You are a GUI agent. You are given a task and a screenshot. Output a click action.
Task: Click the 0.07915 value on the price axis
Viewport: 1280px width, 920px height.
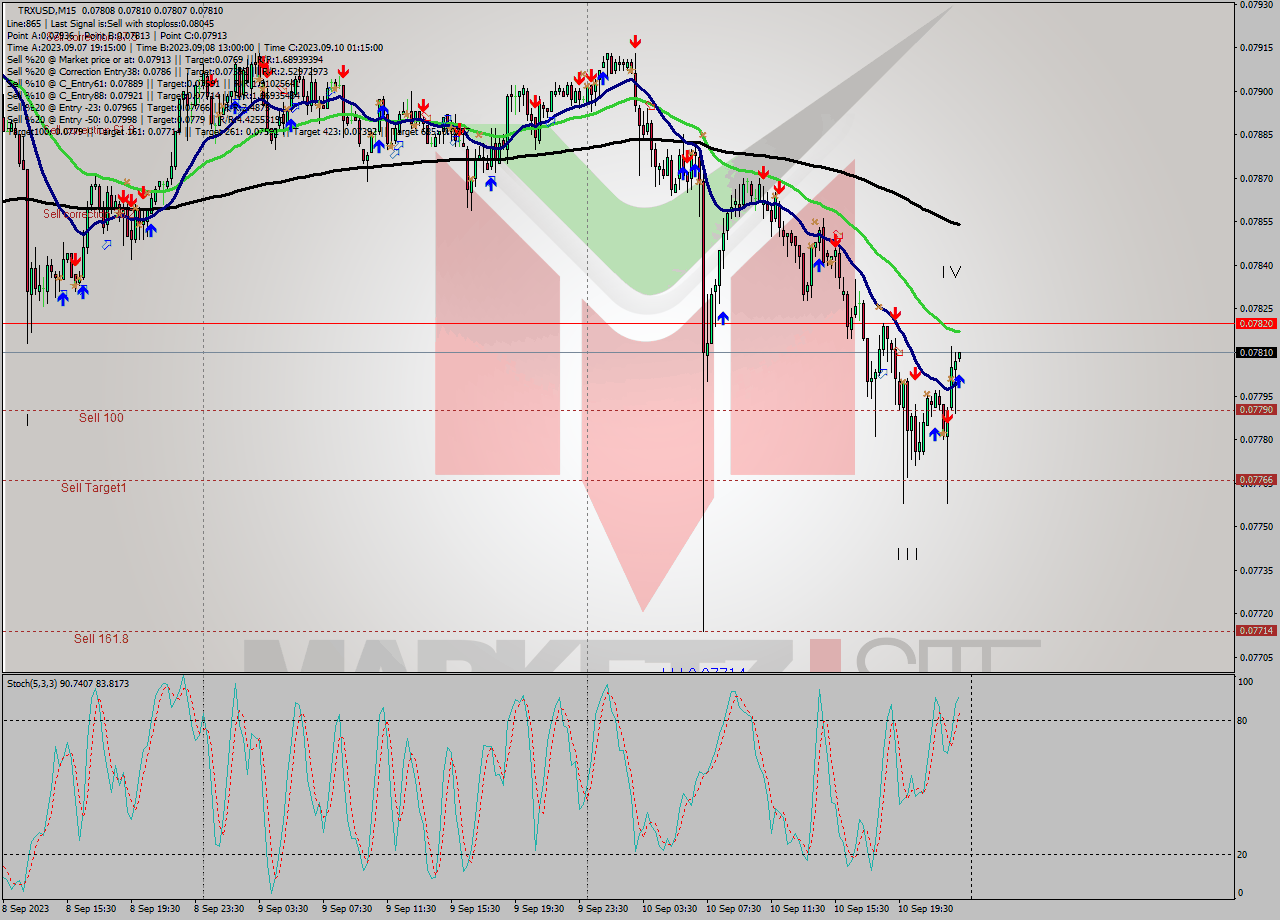(1256, 47)
